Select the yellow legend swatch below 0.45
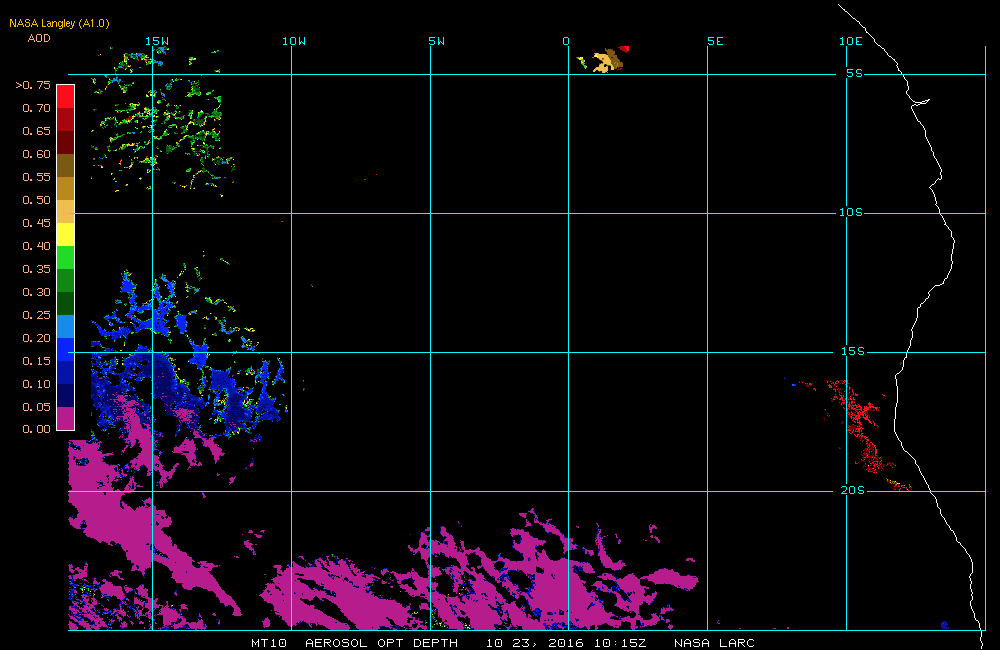The image size is (1000, 650). 66,234
